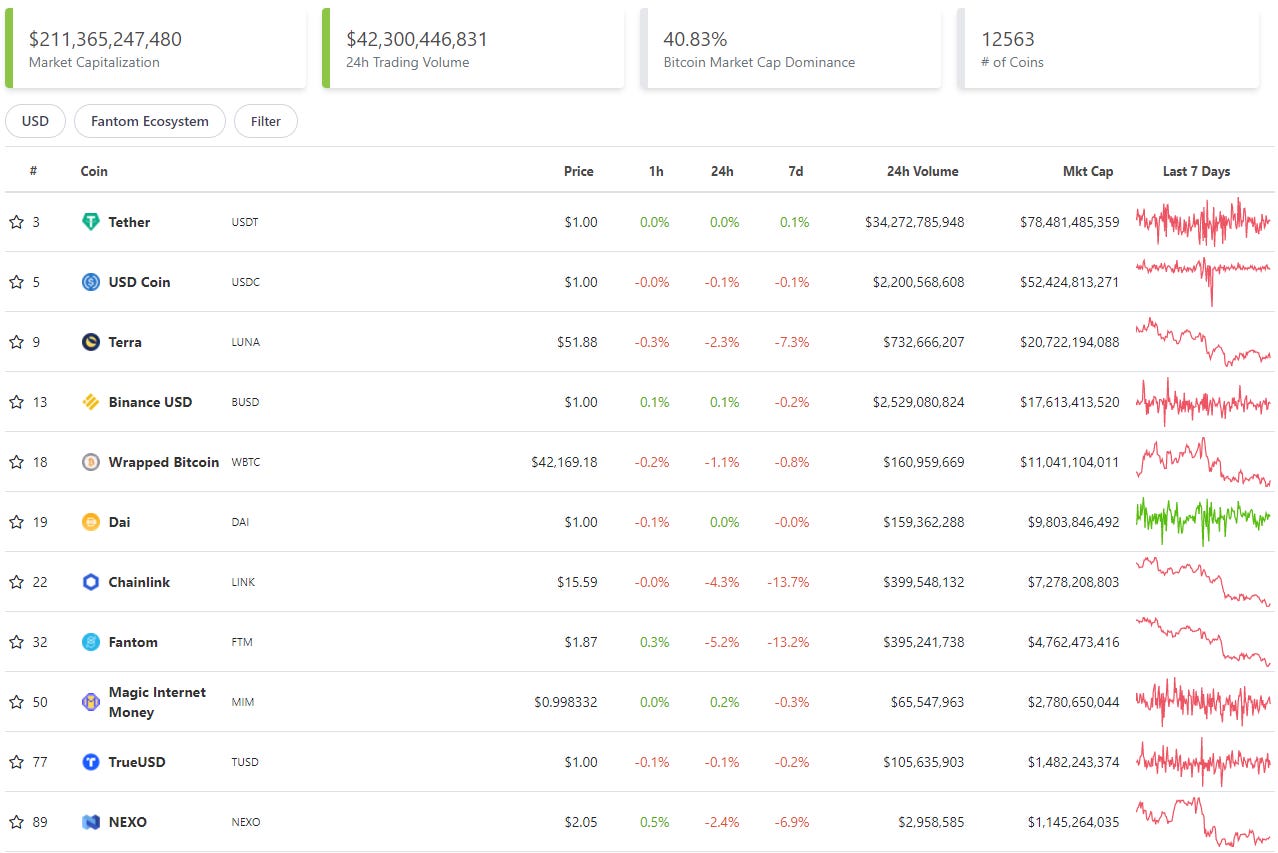Click the Wrapped Bitcoin price $42,169.18
Image resolution: width=1278 pixels, height=853 pixels.
pos(565,462)
